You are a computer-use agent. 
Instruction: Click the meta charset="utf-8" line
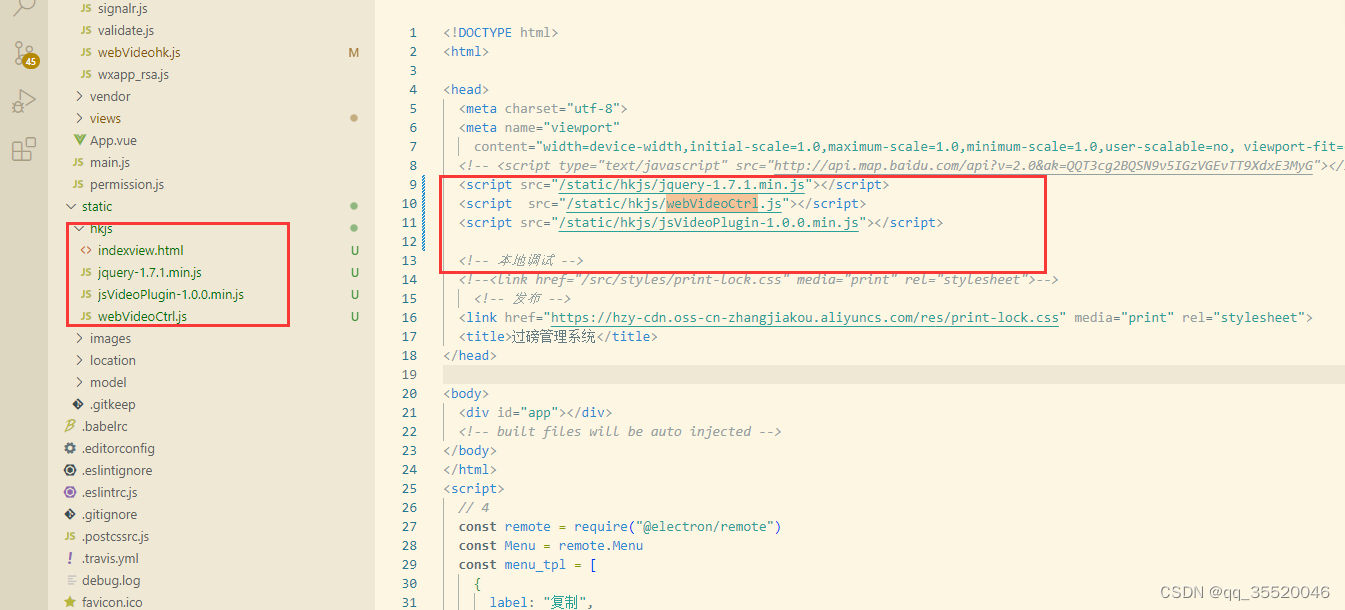click(x=543, y=108)
